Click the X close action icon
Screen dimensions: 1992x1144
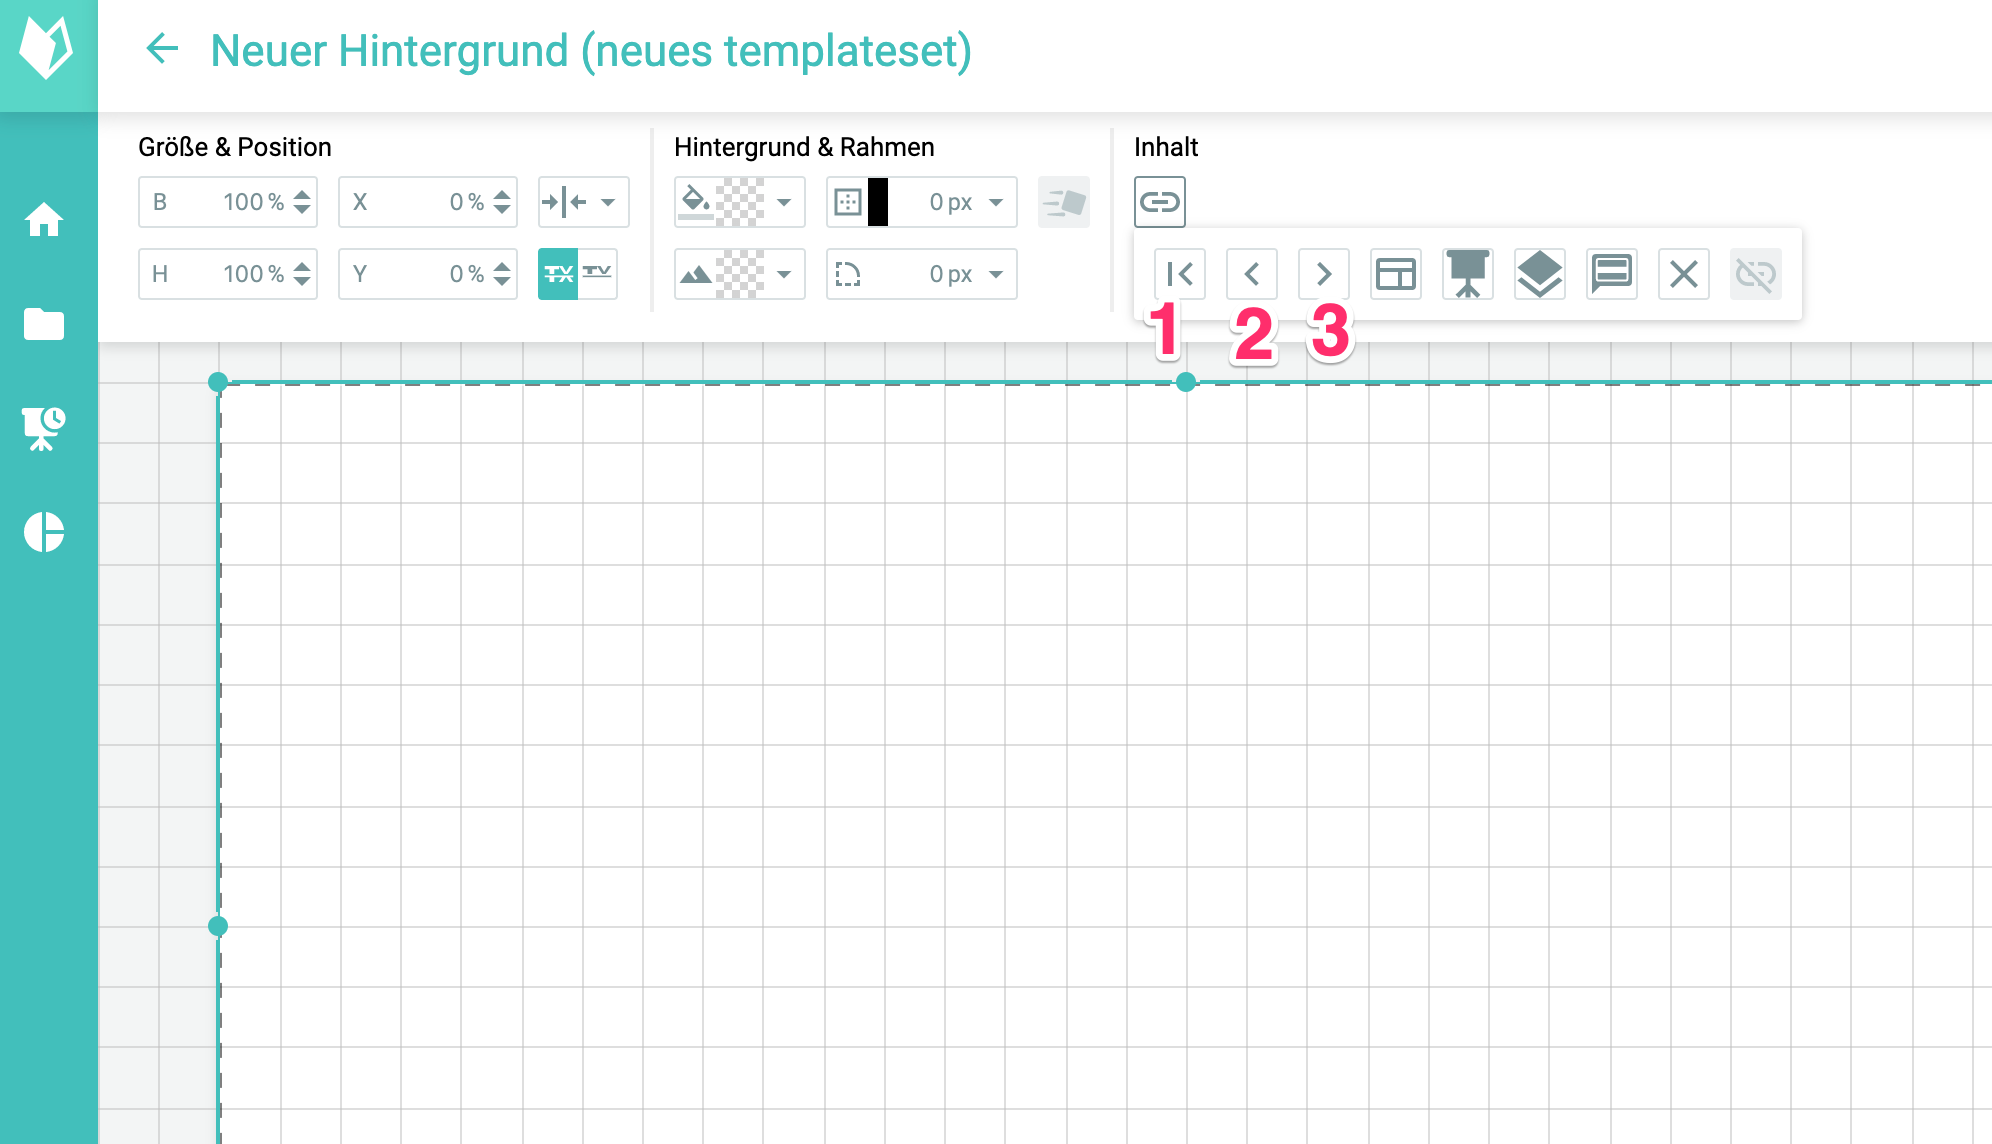tap(1684, 274)
